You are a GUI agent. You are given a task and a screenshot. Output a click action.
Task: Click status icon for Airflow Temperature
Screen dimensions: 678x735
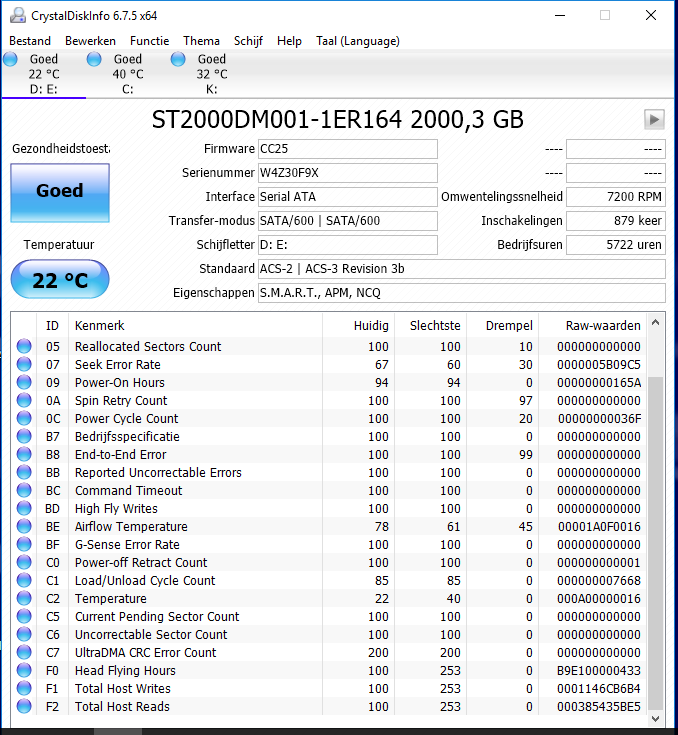pyautogui.click(x=24, y=526)
